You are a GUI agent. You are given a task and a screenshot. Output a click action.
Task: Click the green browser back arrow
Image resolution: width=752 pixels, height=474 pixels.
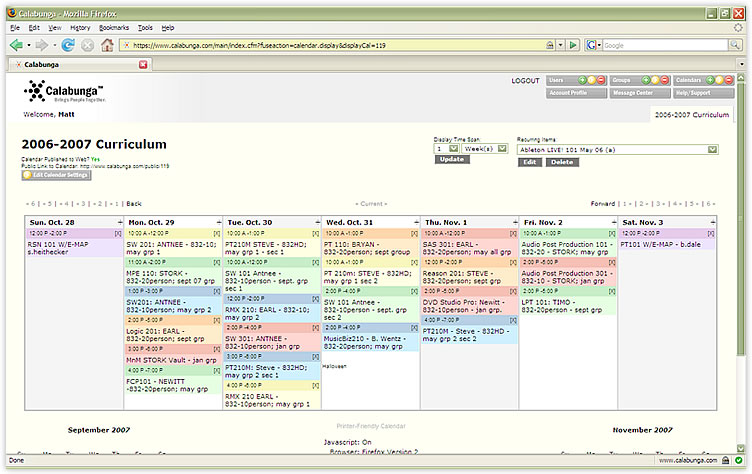(17, 45)
